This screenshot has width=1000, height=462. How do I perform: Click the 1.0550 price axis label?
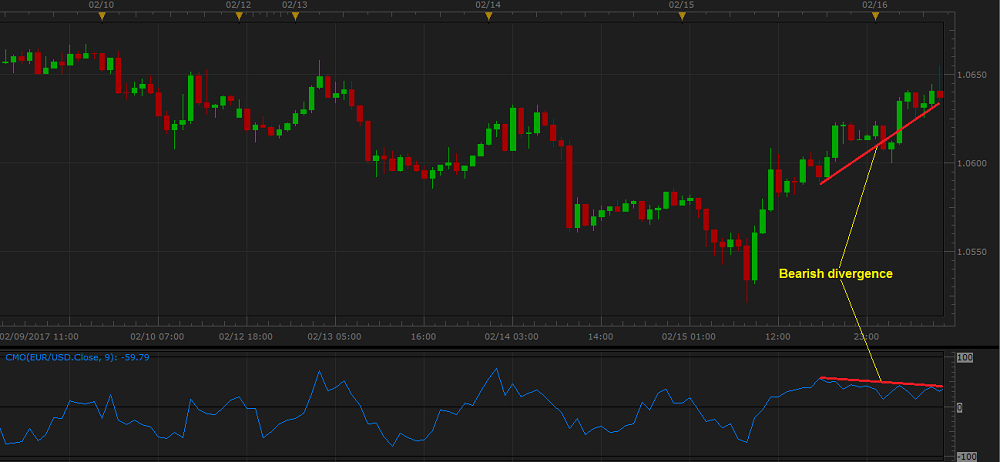click(x=974, y=252)
